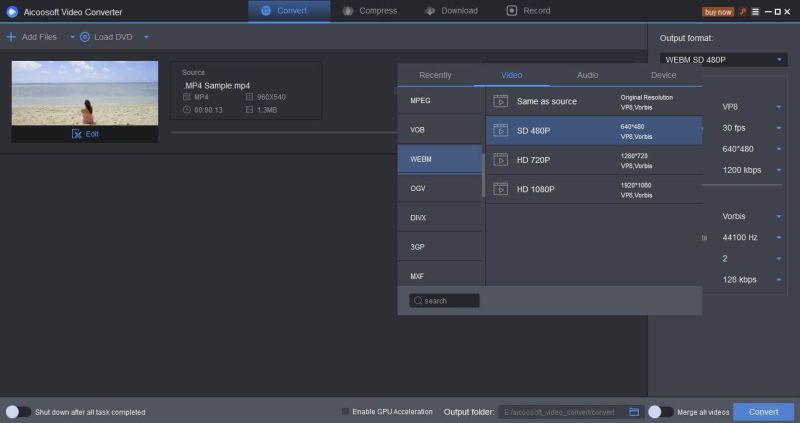Open the output folder browse icon
The image size is (800, 423).
point(634,412)
